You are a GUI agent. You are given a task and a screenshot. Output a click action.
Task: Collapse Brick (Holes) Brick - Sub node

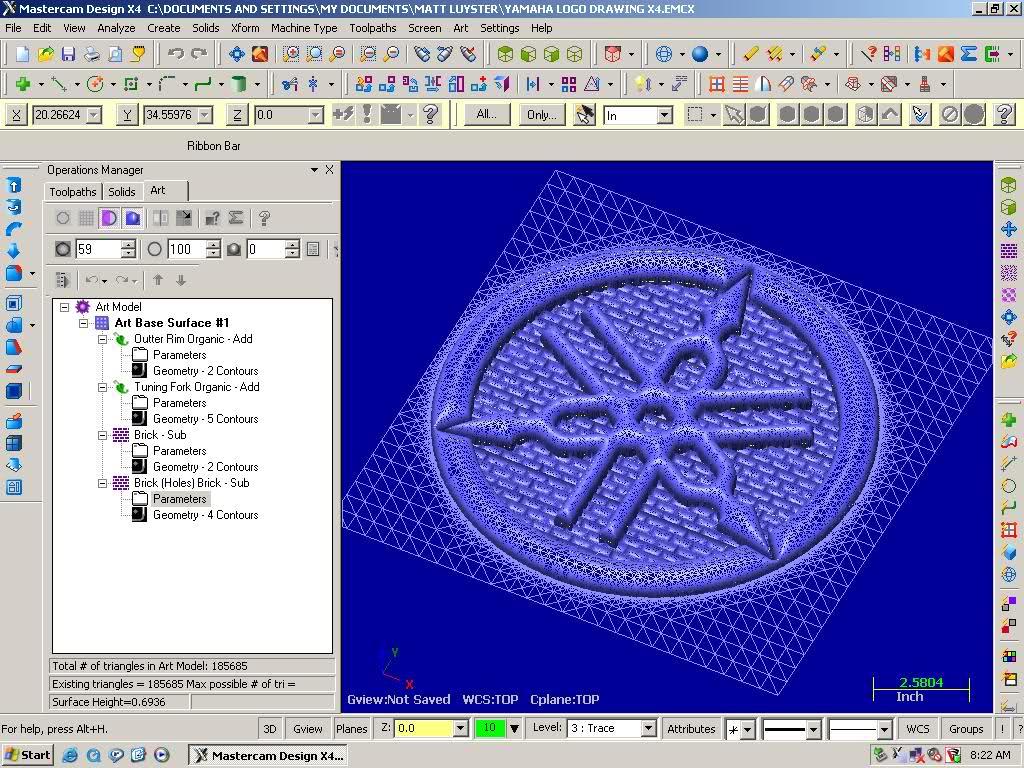(x=103, y=483)
